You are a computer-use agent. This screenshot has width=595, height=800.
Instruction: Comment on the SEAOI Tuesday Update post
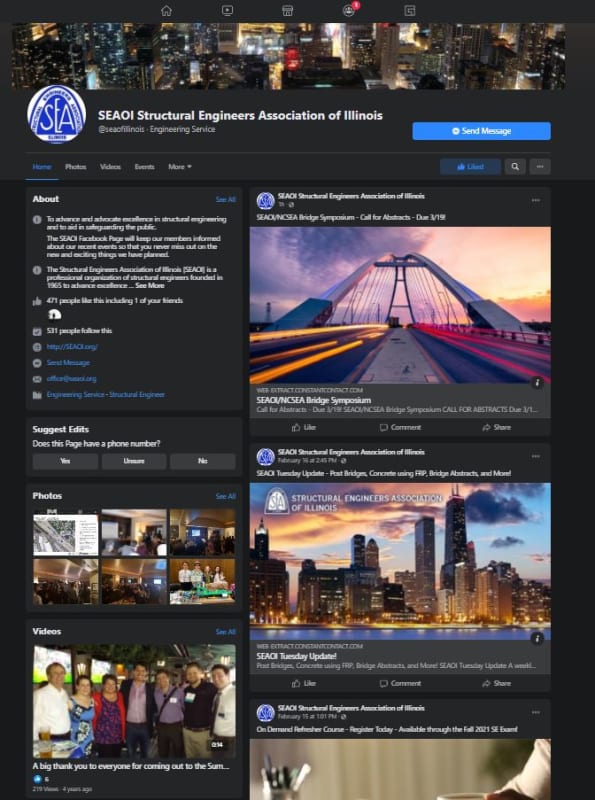click(401, 684)
